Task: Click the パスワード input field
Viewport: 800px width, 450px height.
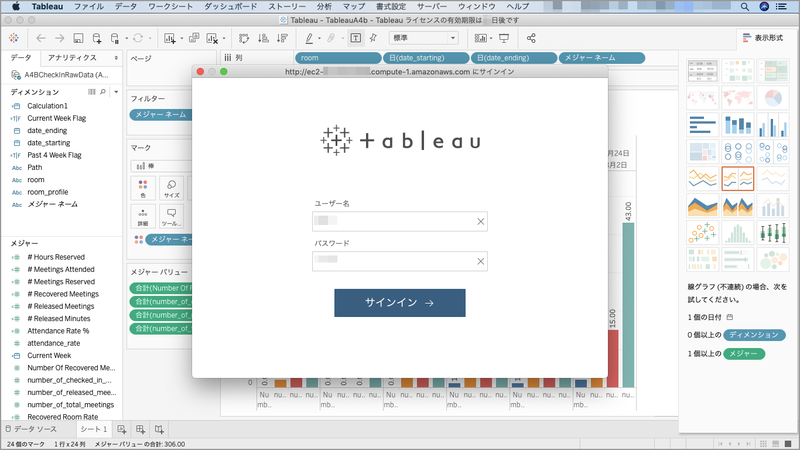Action: [399, 261]
